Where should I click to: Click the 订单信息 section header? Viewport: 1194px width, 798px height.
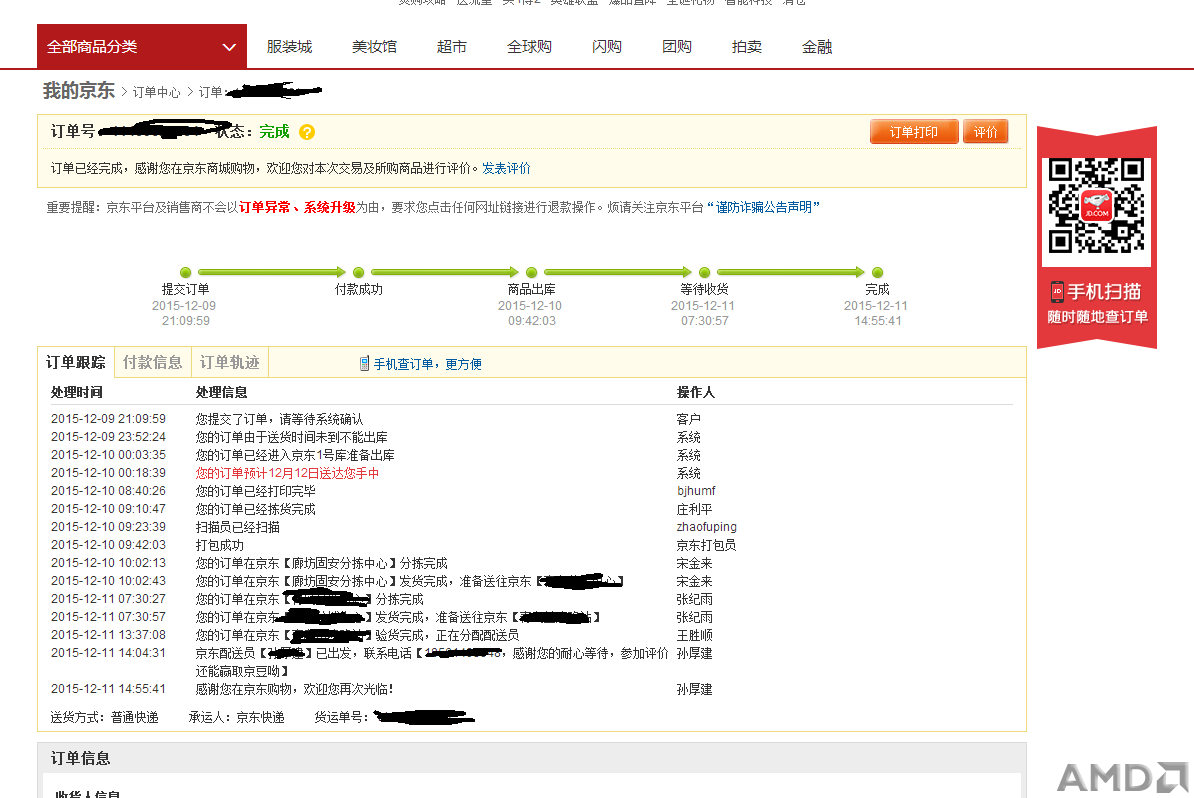80,758
